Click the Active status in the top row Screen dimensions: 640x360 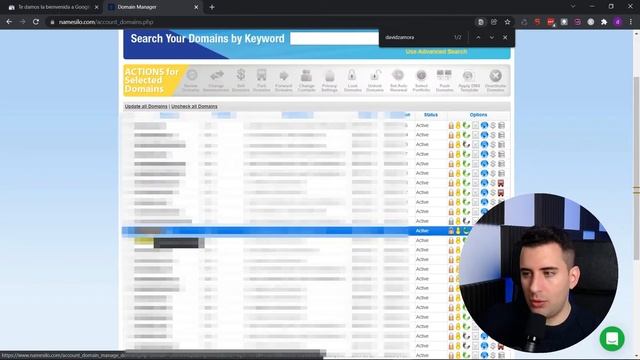[x=422, y=125]
